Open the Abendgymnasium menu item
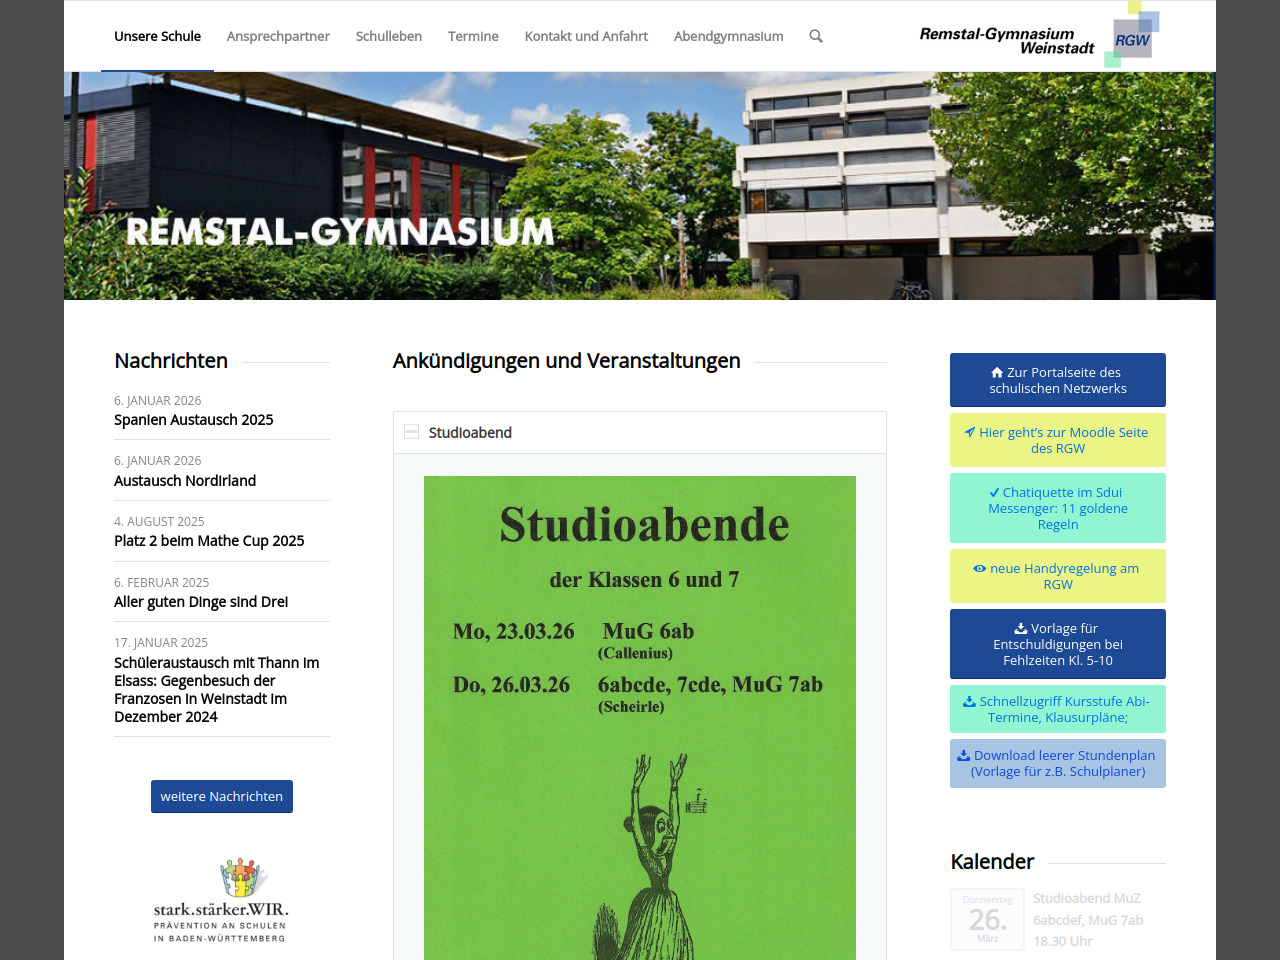The image size is (1280, 960). 728,36
